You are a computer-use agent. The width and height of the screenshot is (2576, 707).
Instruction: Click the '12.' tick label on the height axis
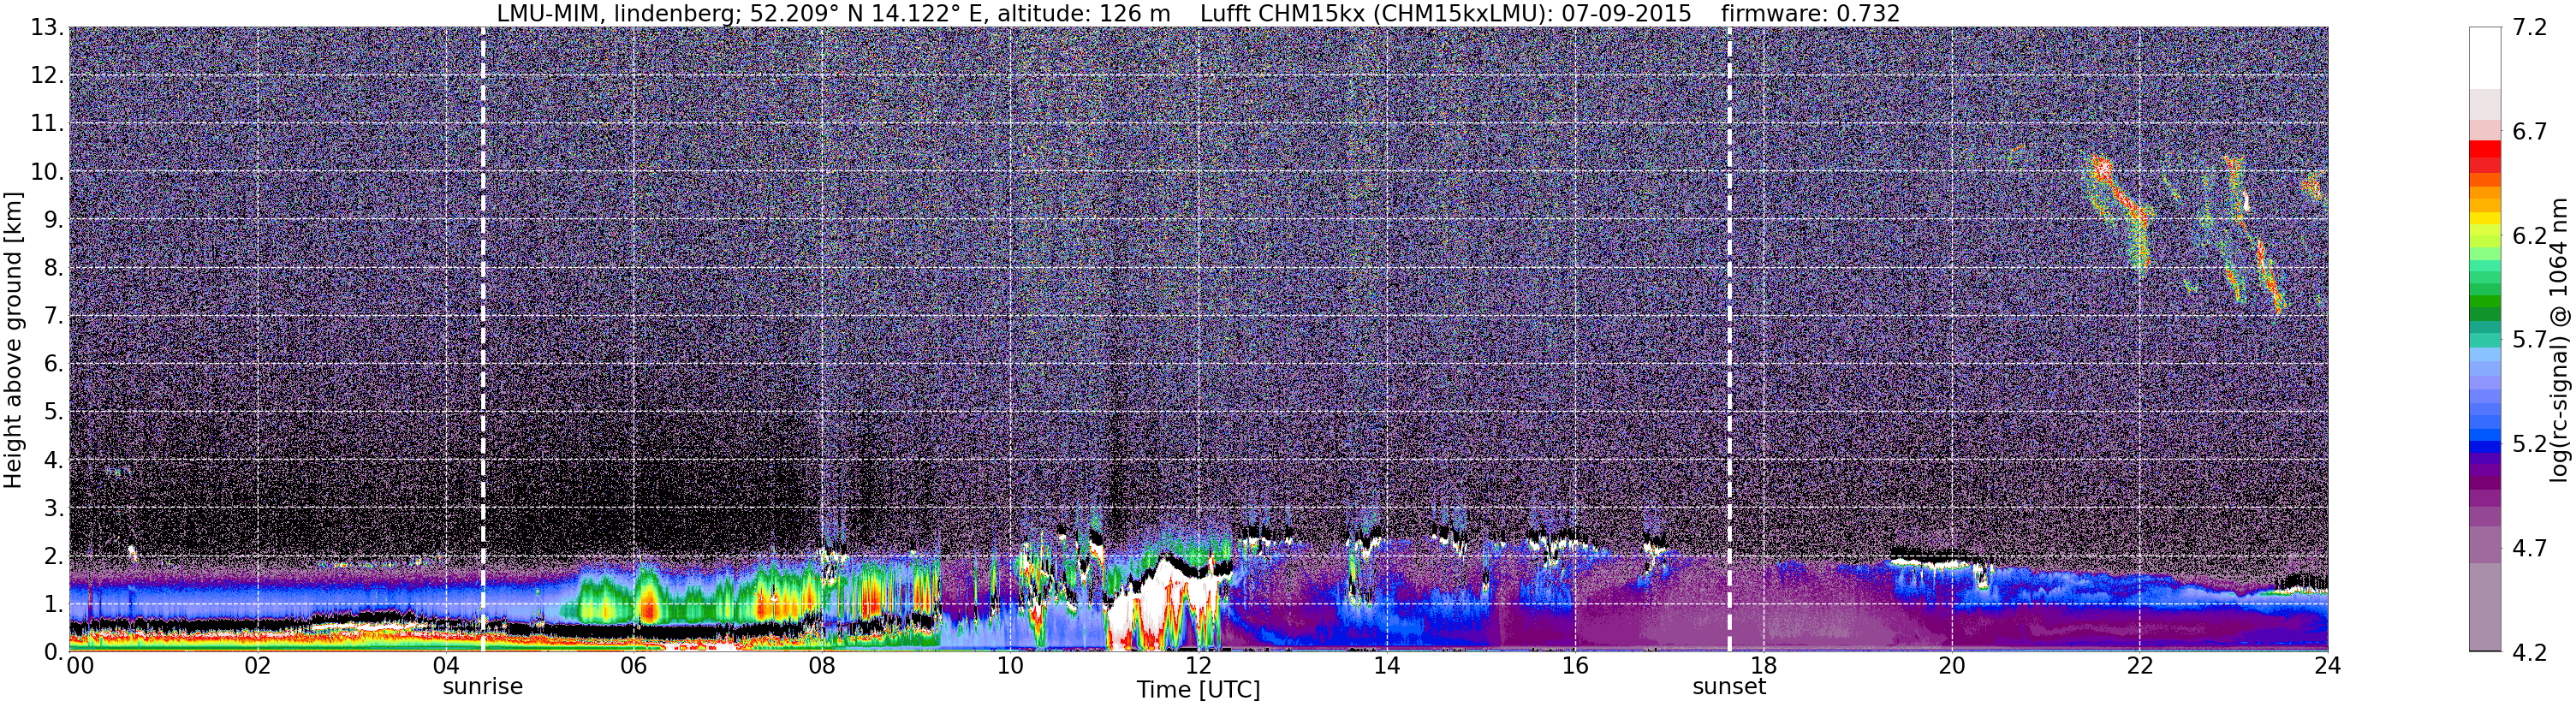48,76
